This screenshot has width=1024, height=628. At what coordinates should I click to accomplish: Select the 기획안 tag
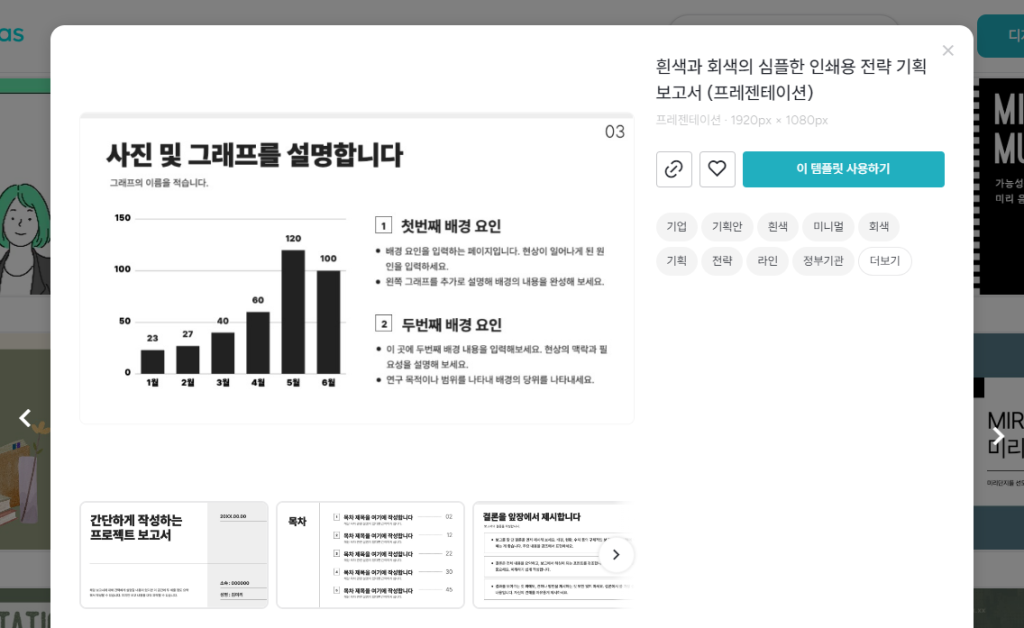click(x=727, y=227)
